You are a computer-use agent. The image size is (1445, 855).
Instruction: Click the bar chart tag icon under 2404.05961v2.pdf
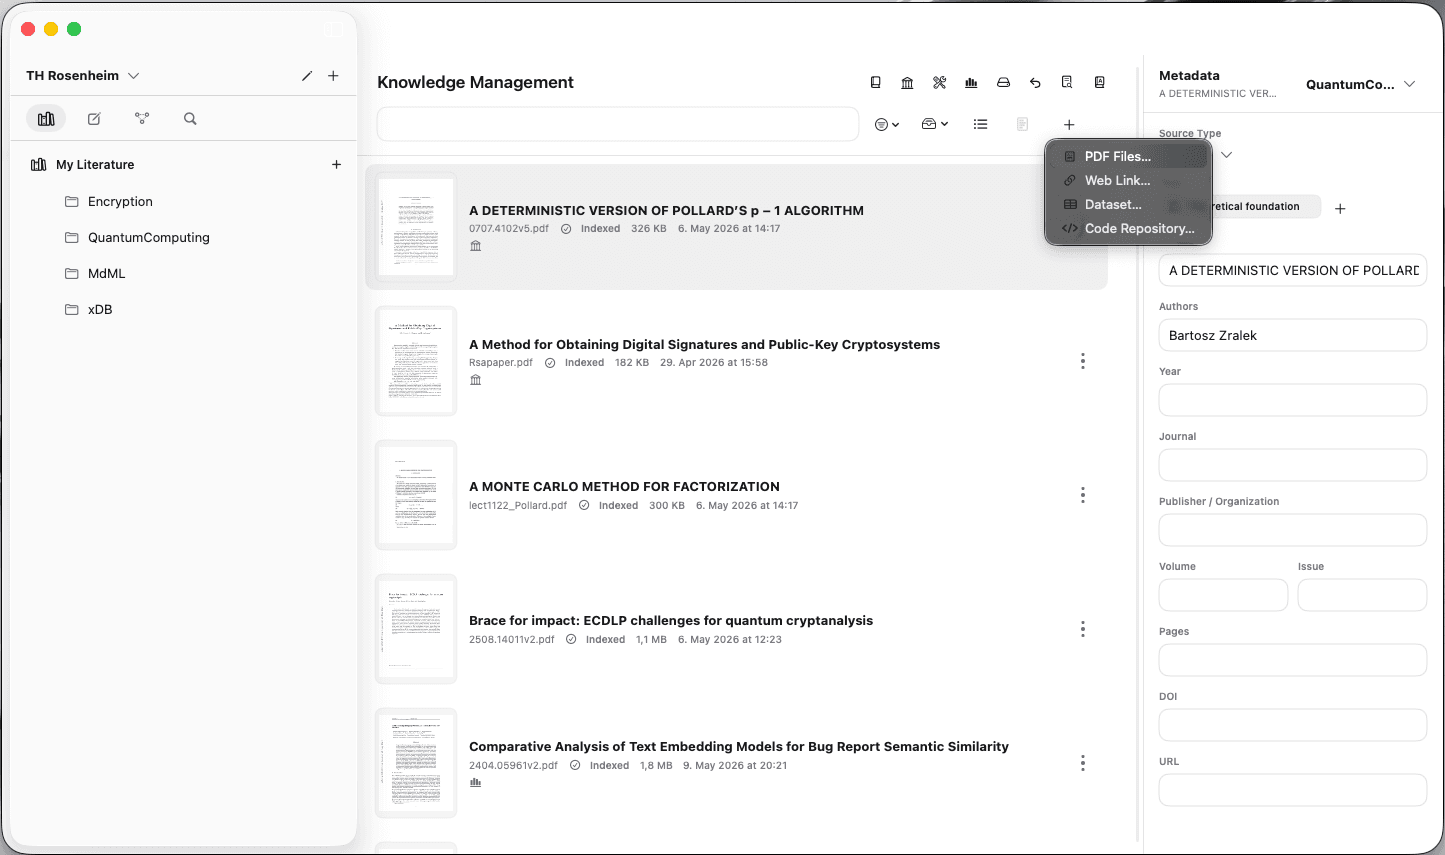point(476,782)
